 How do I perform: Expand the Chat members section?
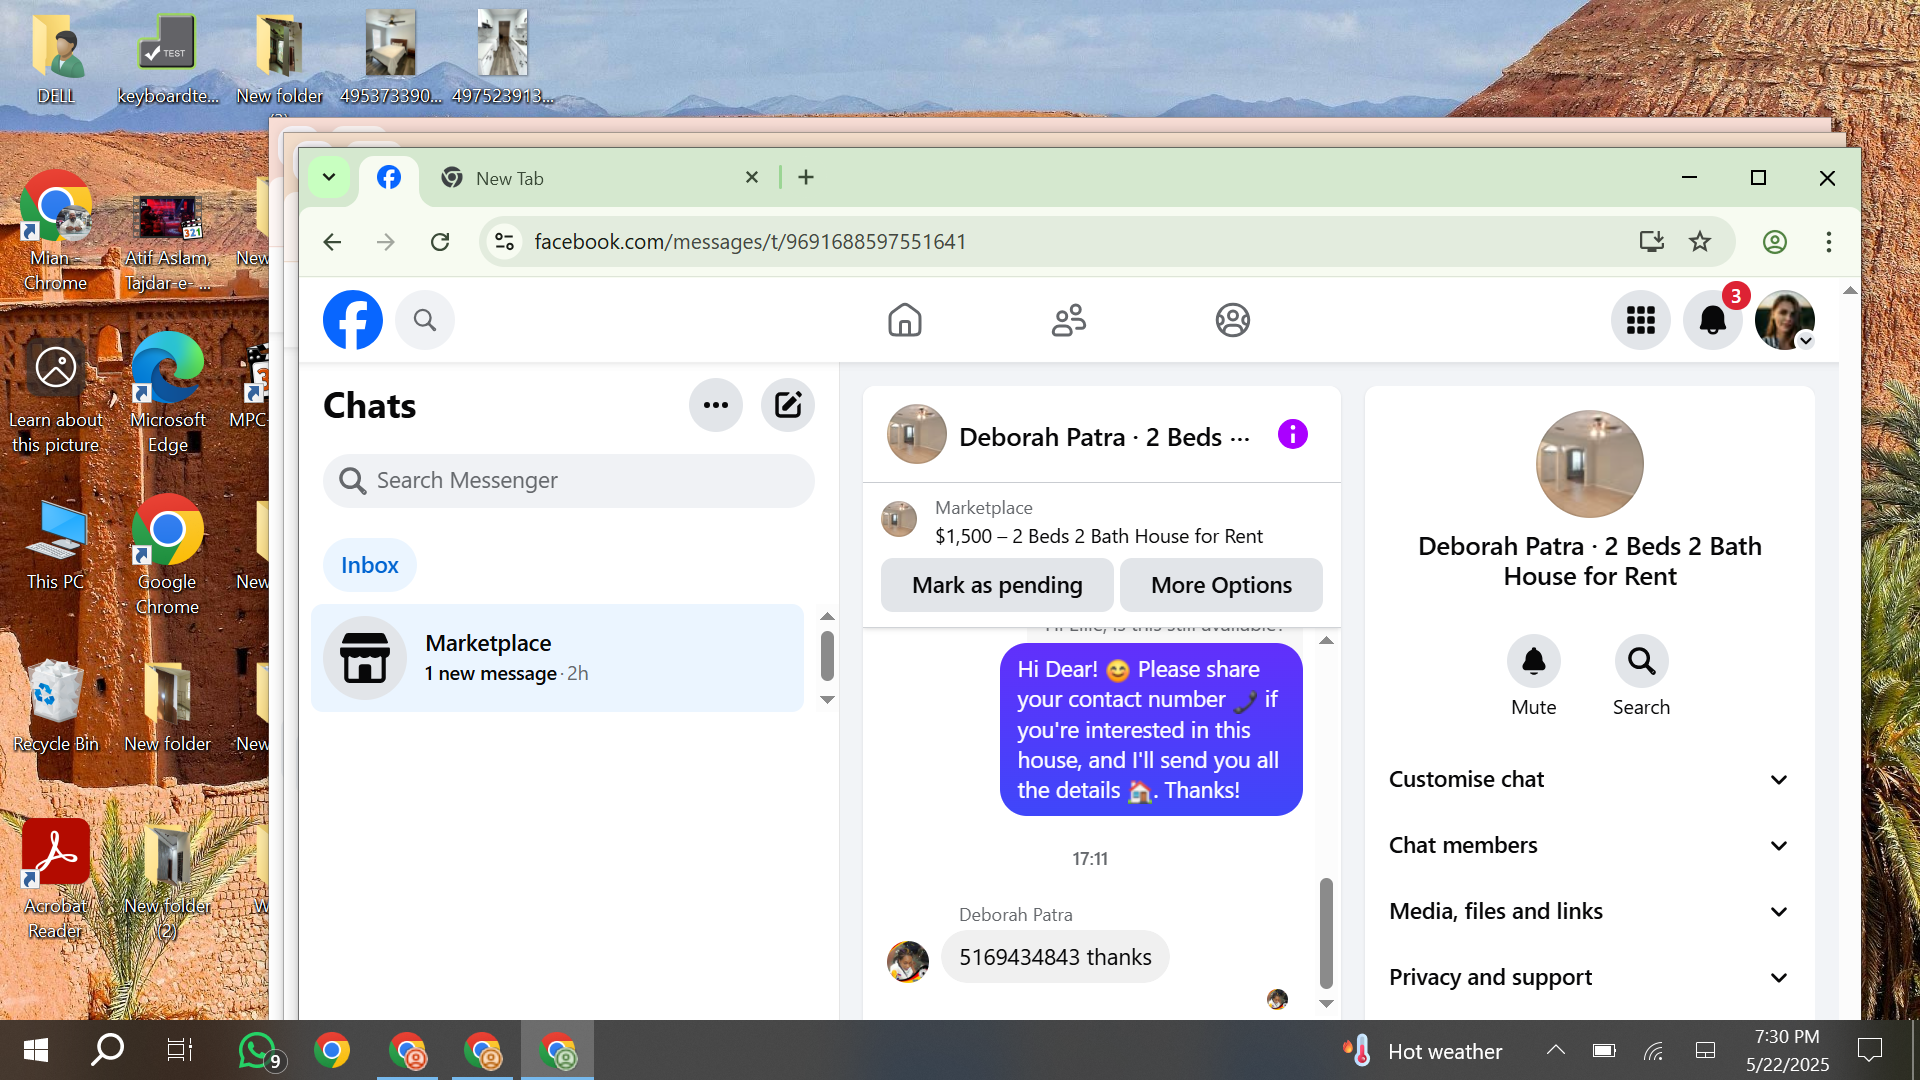click(x=1588, y=845)
